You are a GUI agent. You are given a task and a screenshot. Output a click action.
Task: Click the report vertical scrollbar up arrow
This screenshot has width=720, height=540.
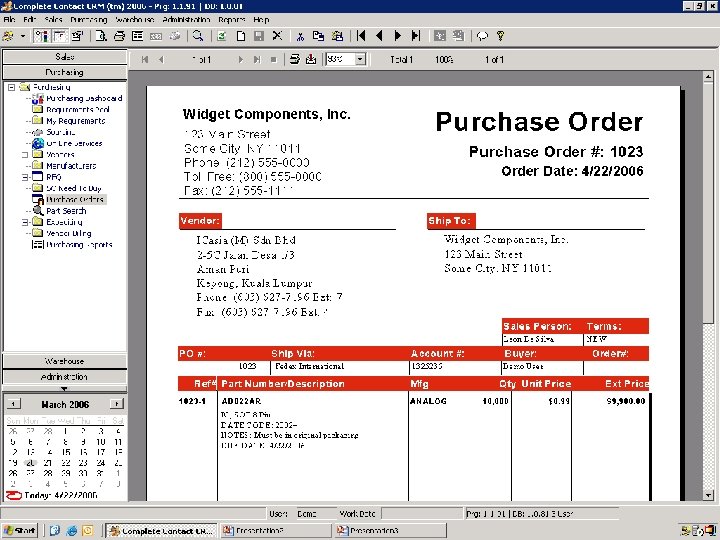click(x=708, y=77)
